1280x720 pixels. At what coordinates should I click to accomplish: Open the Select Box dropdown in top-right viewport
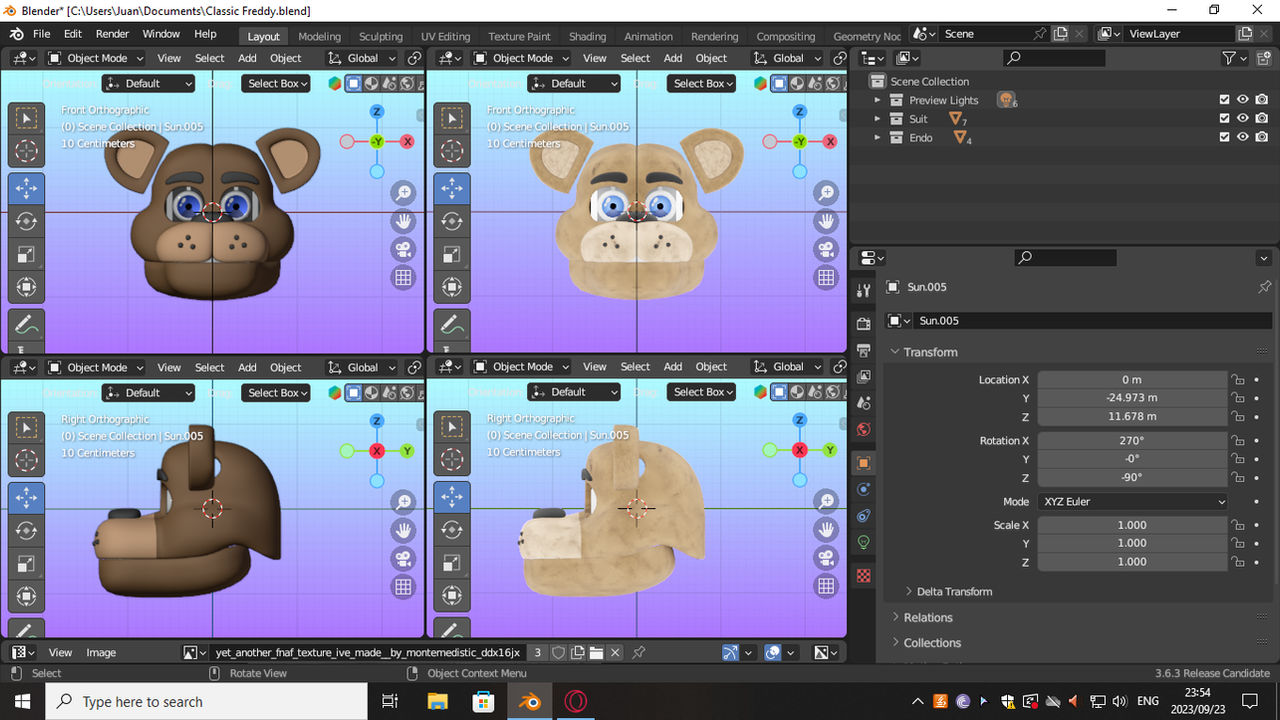click(x=702, y=83)
